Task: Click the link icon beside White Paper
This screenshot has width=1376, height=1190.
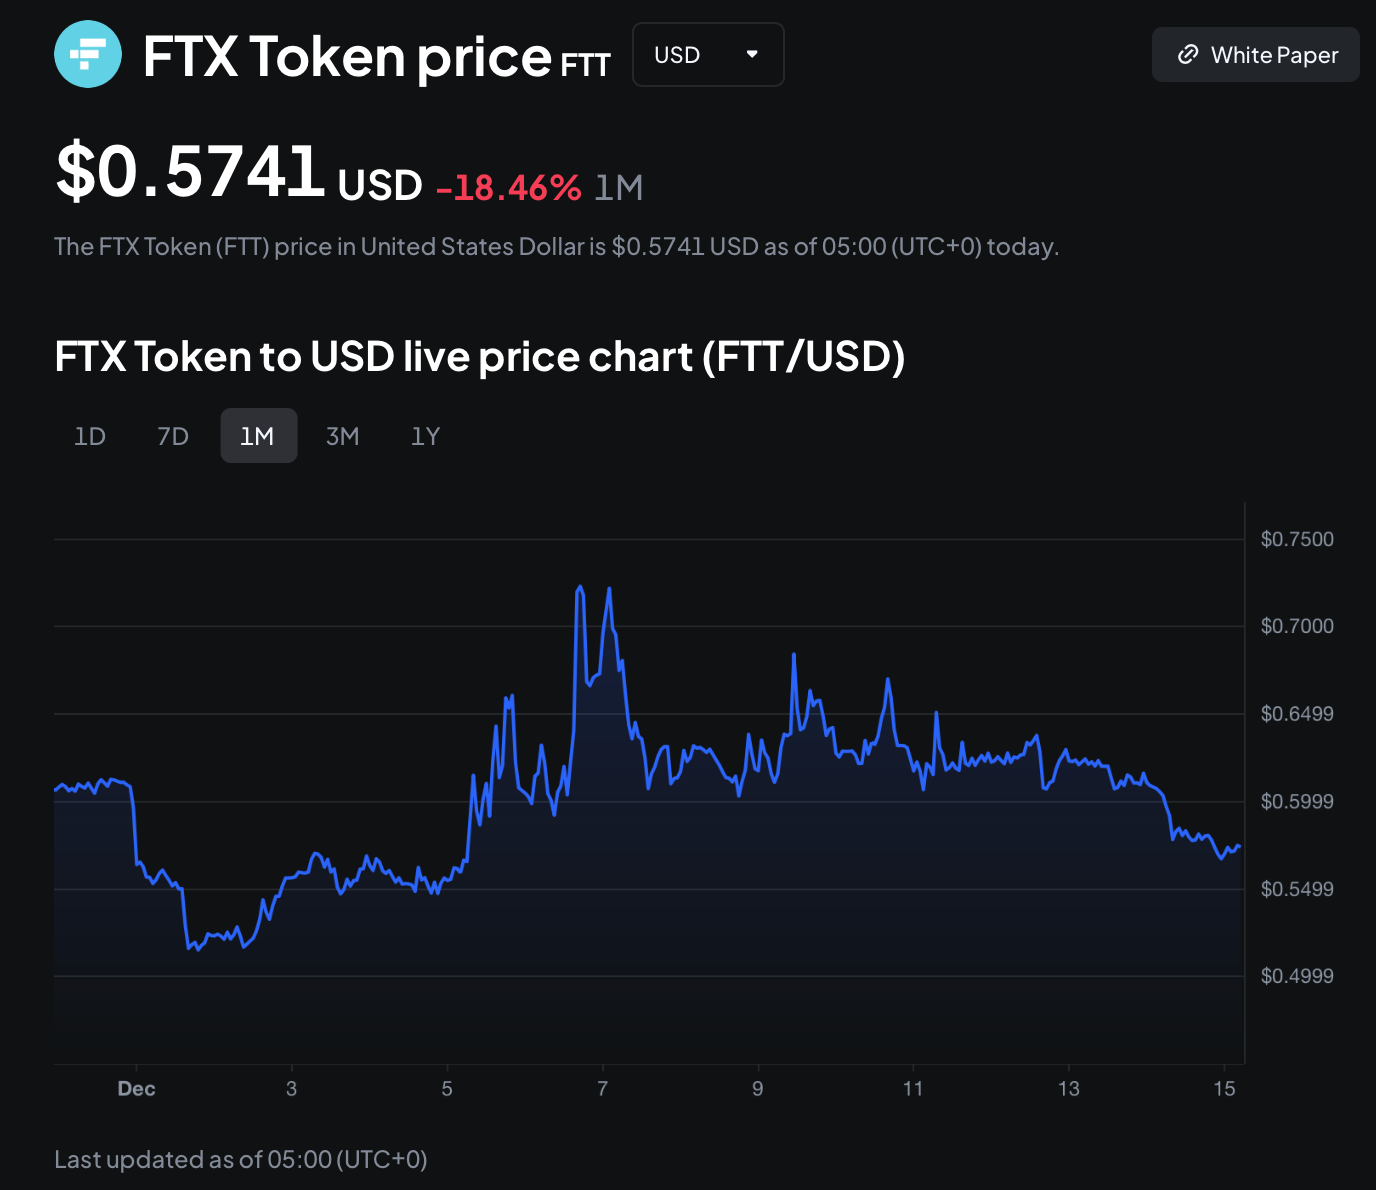Action: click(1187, 54)
